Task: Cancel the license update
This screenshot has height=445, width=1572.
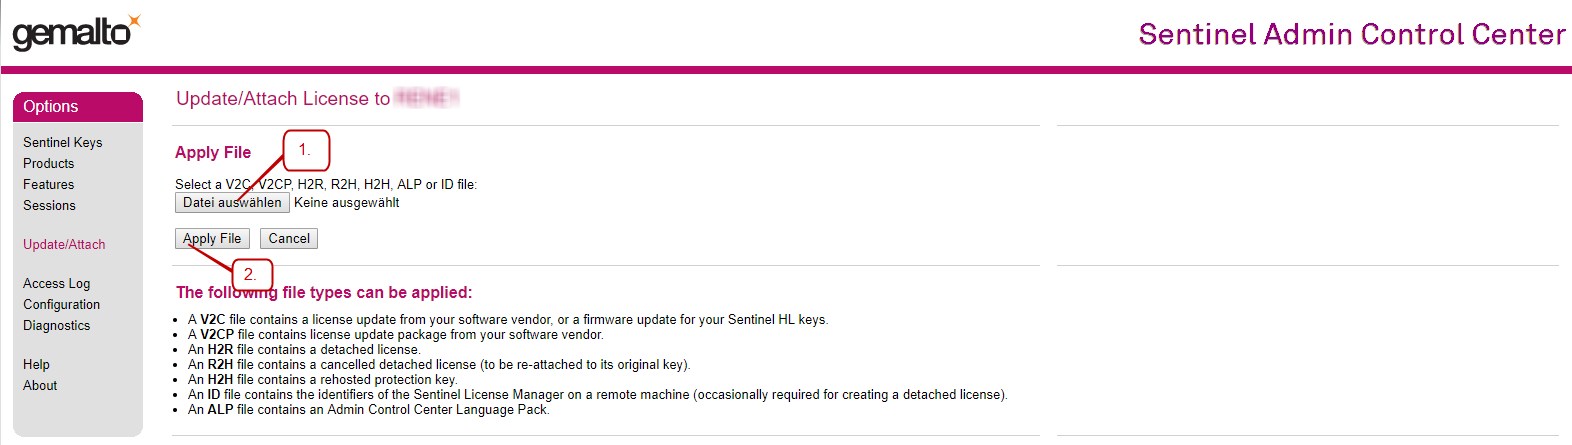Action: click(289, 239)
